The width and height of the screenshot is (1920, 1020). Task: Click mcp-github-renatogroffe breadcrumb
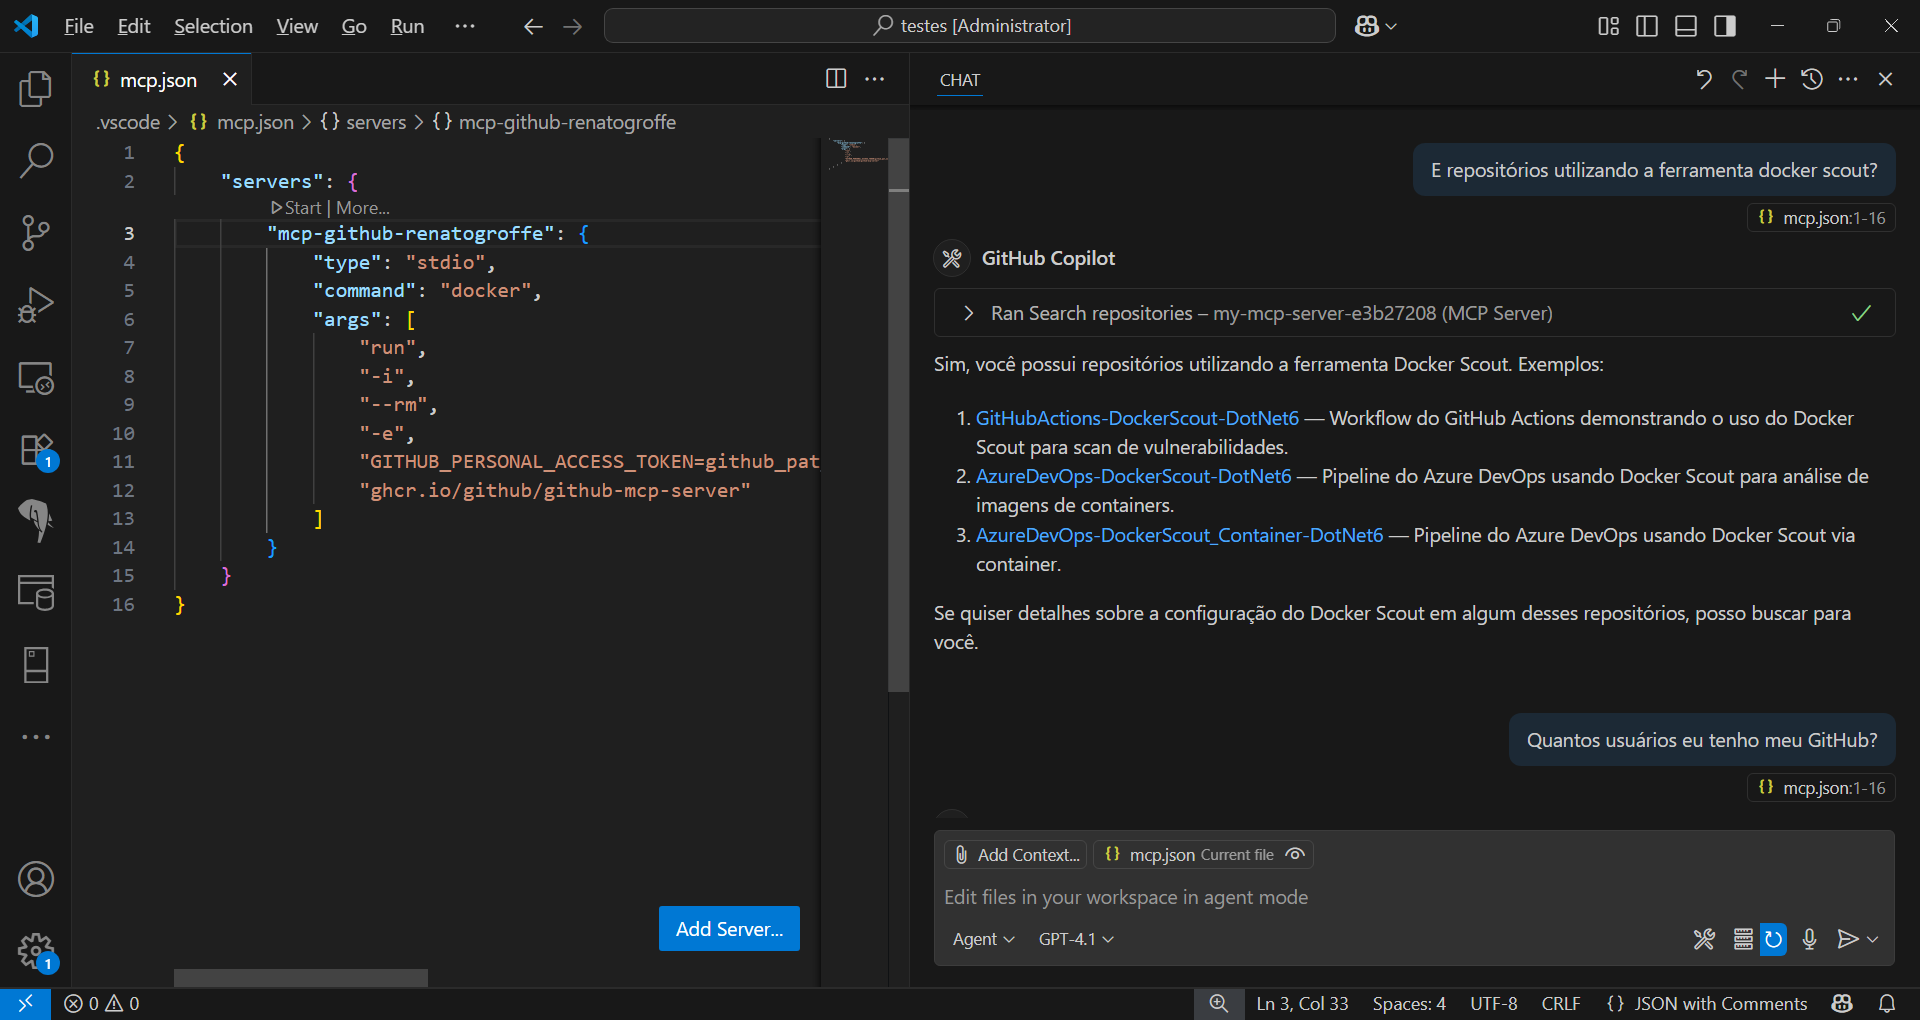tap(555, 122)
